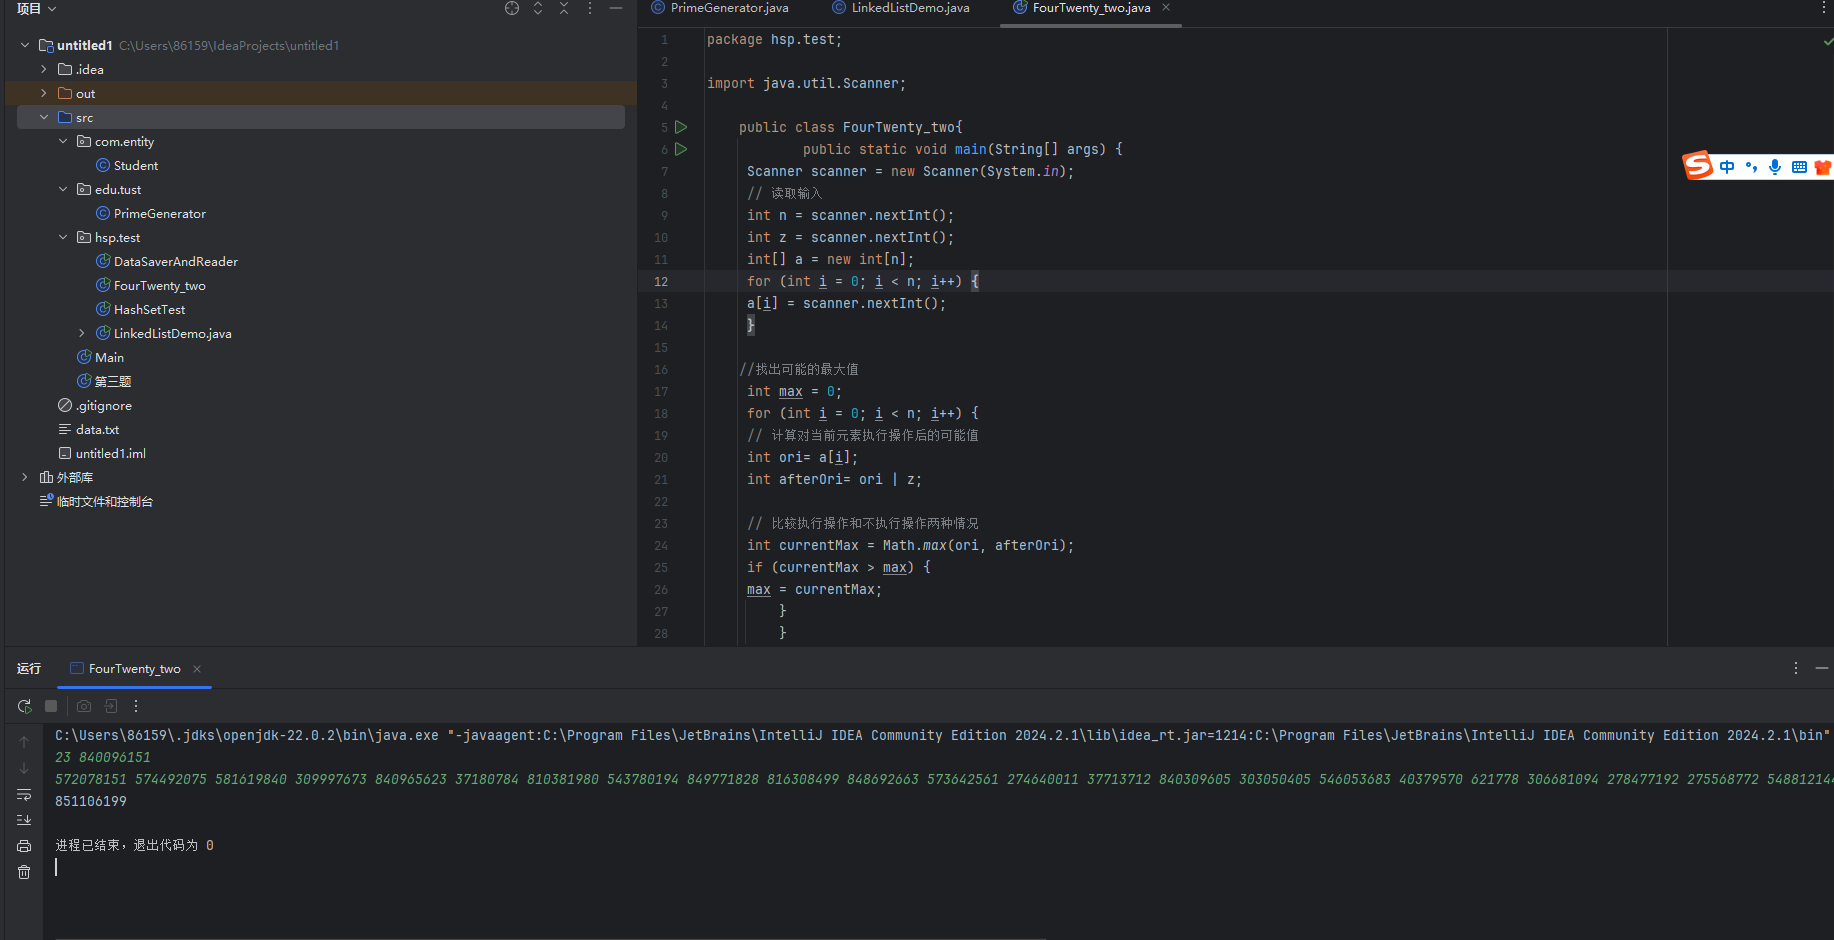The width and height of the screenshot is (1834, 940).
Task: Switch to the LinkedListDemo.java tab
Action: click(901, 8)
